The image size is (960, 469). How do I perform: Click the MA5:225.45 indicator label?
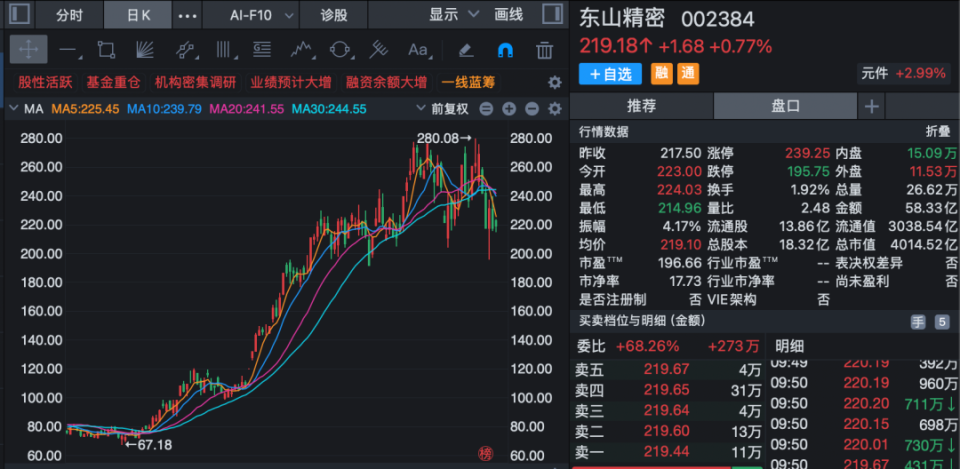click(85, 109)
